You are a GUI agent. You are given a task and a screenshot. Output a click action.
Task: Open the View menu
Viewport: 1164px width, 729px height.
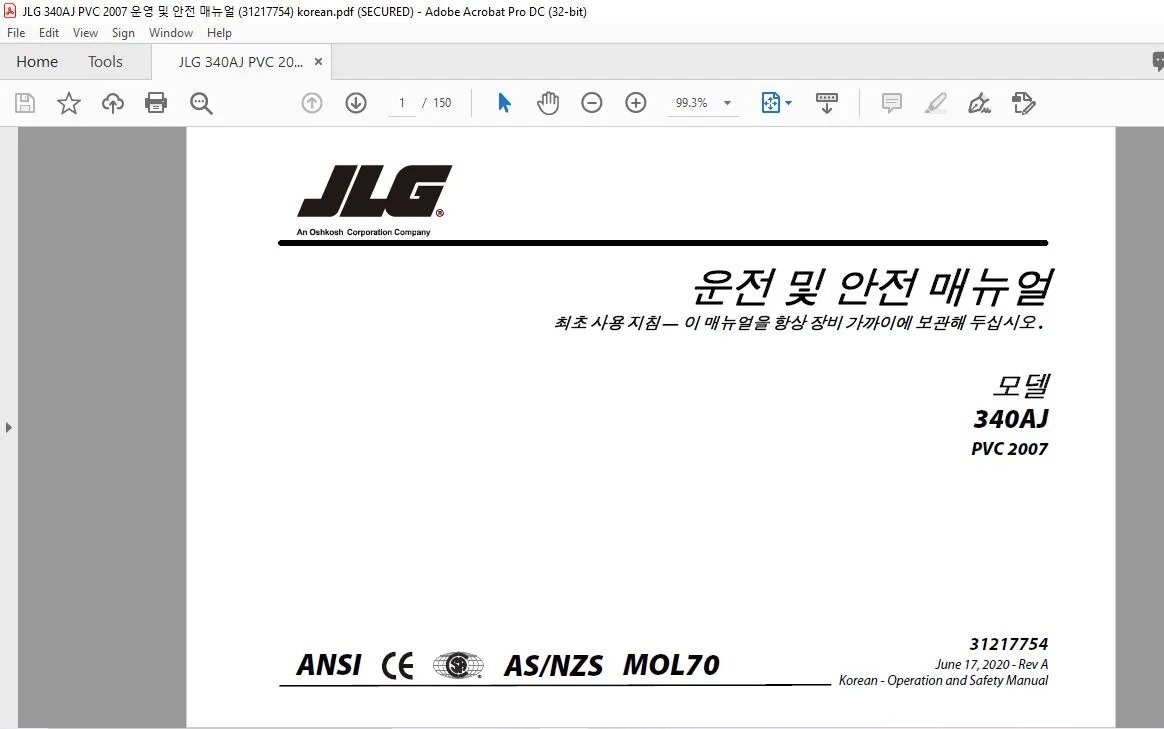85,33
